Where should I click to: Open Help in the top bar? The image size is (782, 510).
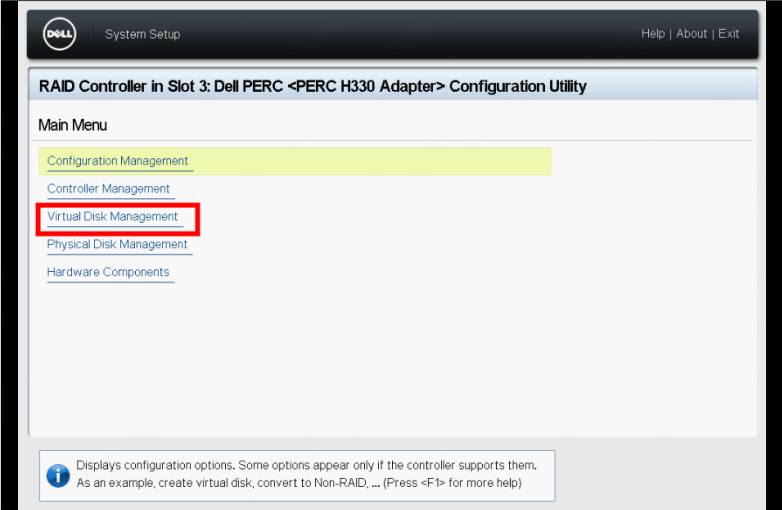(653, 34)
